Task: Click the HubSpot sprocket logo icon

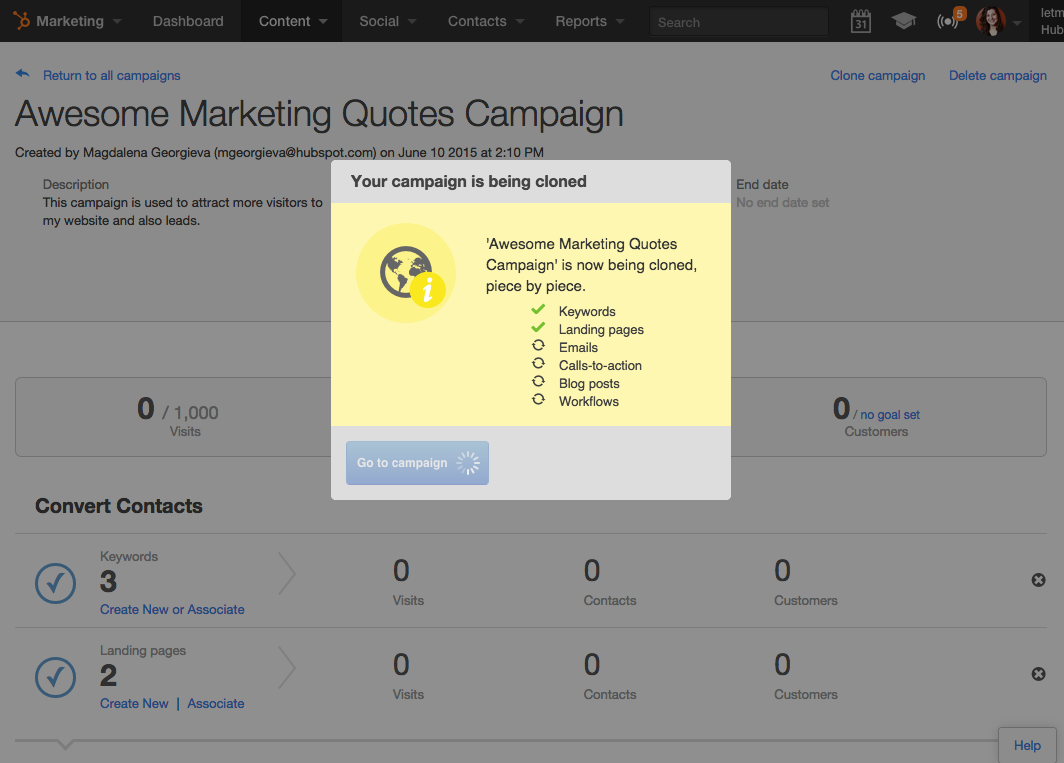Action: [x=22, y=21]
